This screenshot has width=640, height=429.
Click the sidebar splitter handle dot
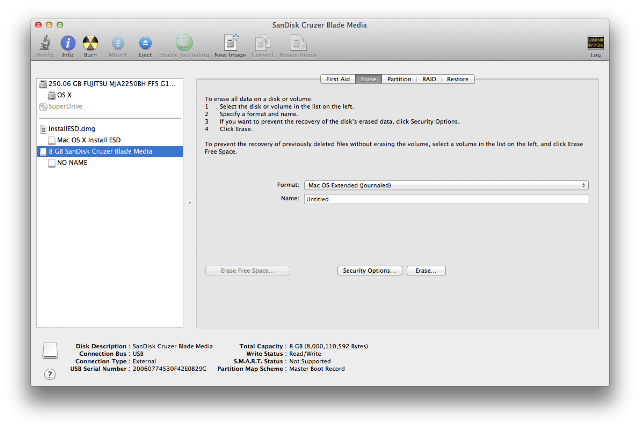point(190,203)
